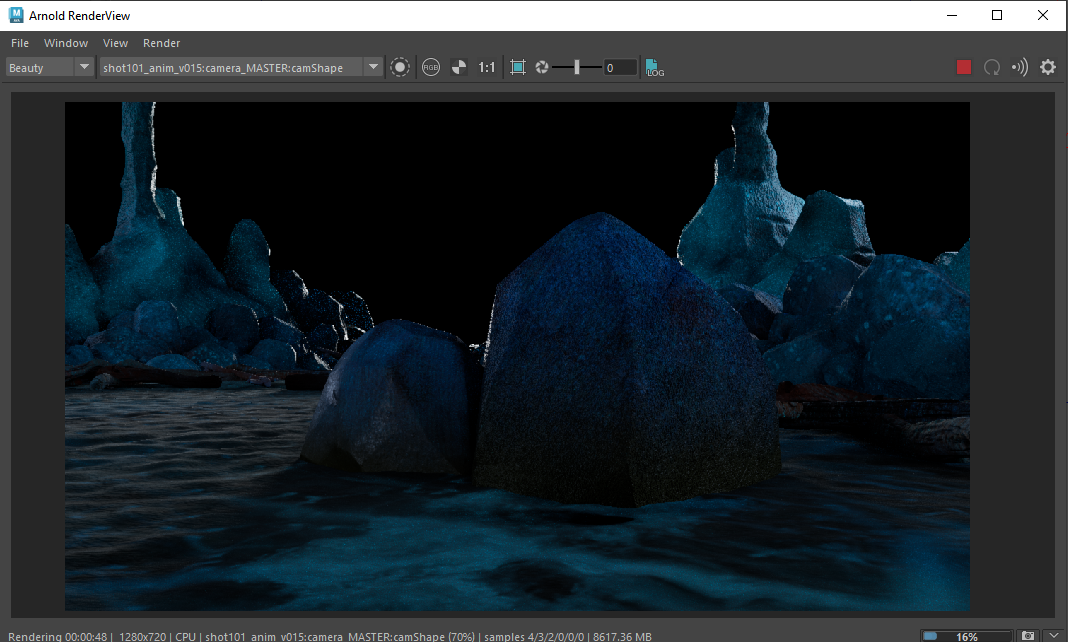
Task: Set the zoom to 1:1 real size
Action: [x=486, y=67]
